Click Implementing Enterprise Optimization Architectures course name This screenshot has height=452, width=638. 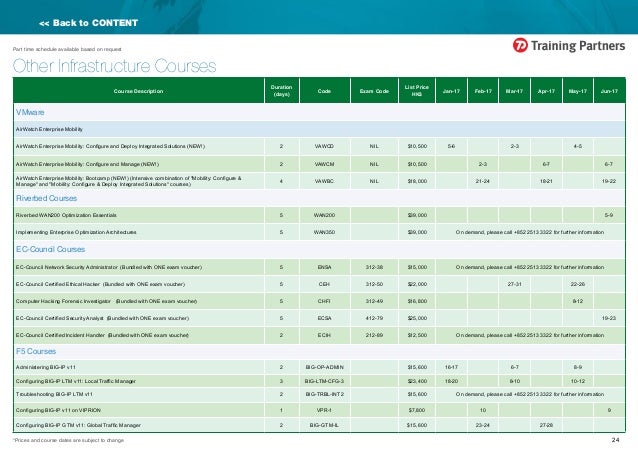click(x=76, y=232)
